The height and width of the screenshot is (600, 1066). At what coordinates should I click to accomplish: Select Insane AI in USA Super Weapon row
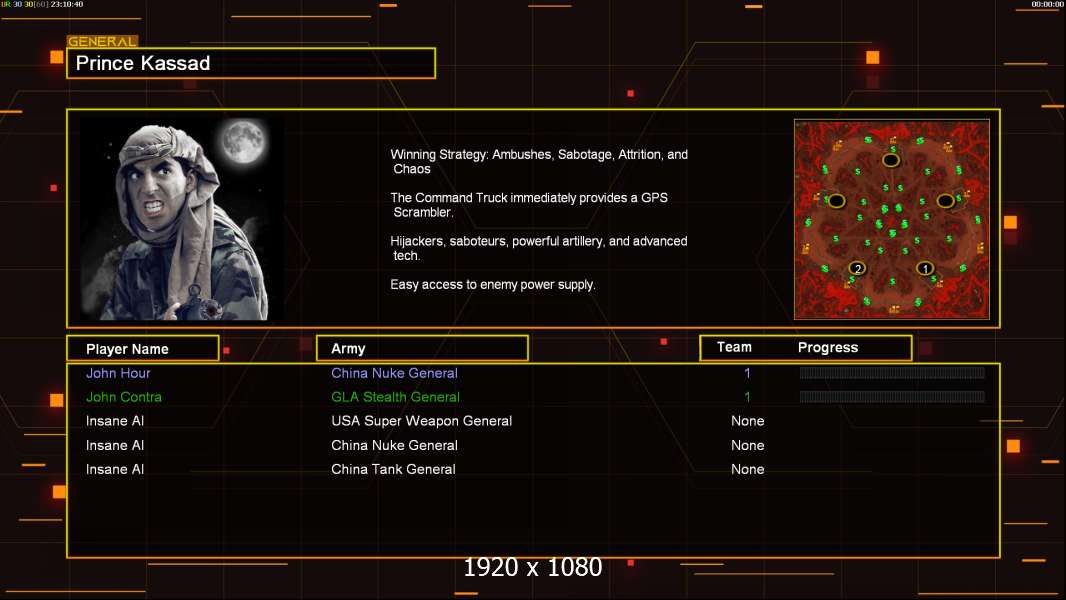pos(115,421)
